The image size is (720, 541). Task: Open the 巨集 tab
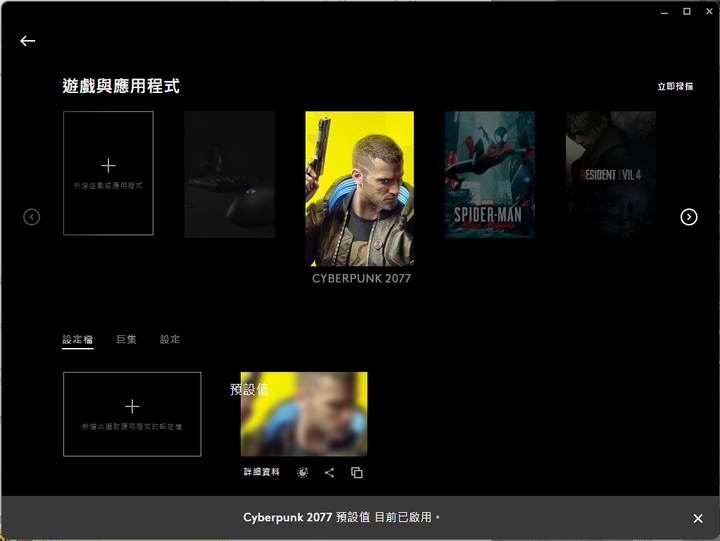pos(126,340)
